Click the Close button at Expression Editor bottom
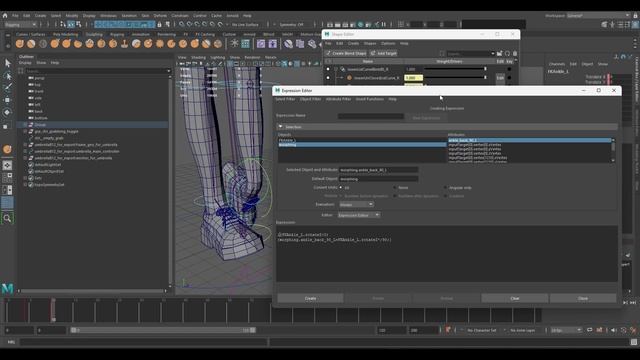 click(x=583, y=298)
